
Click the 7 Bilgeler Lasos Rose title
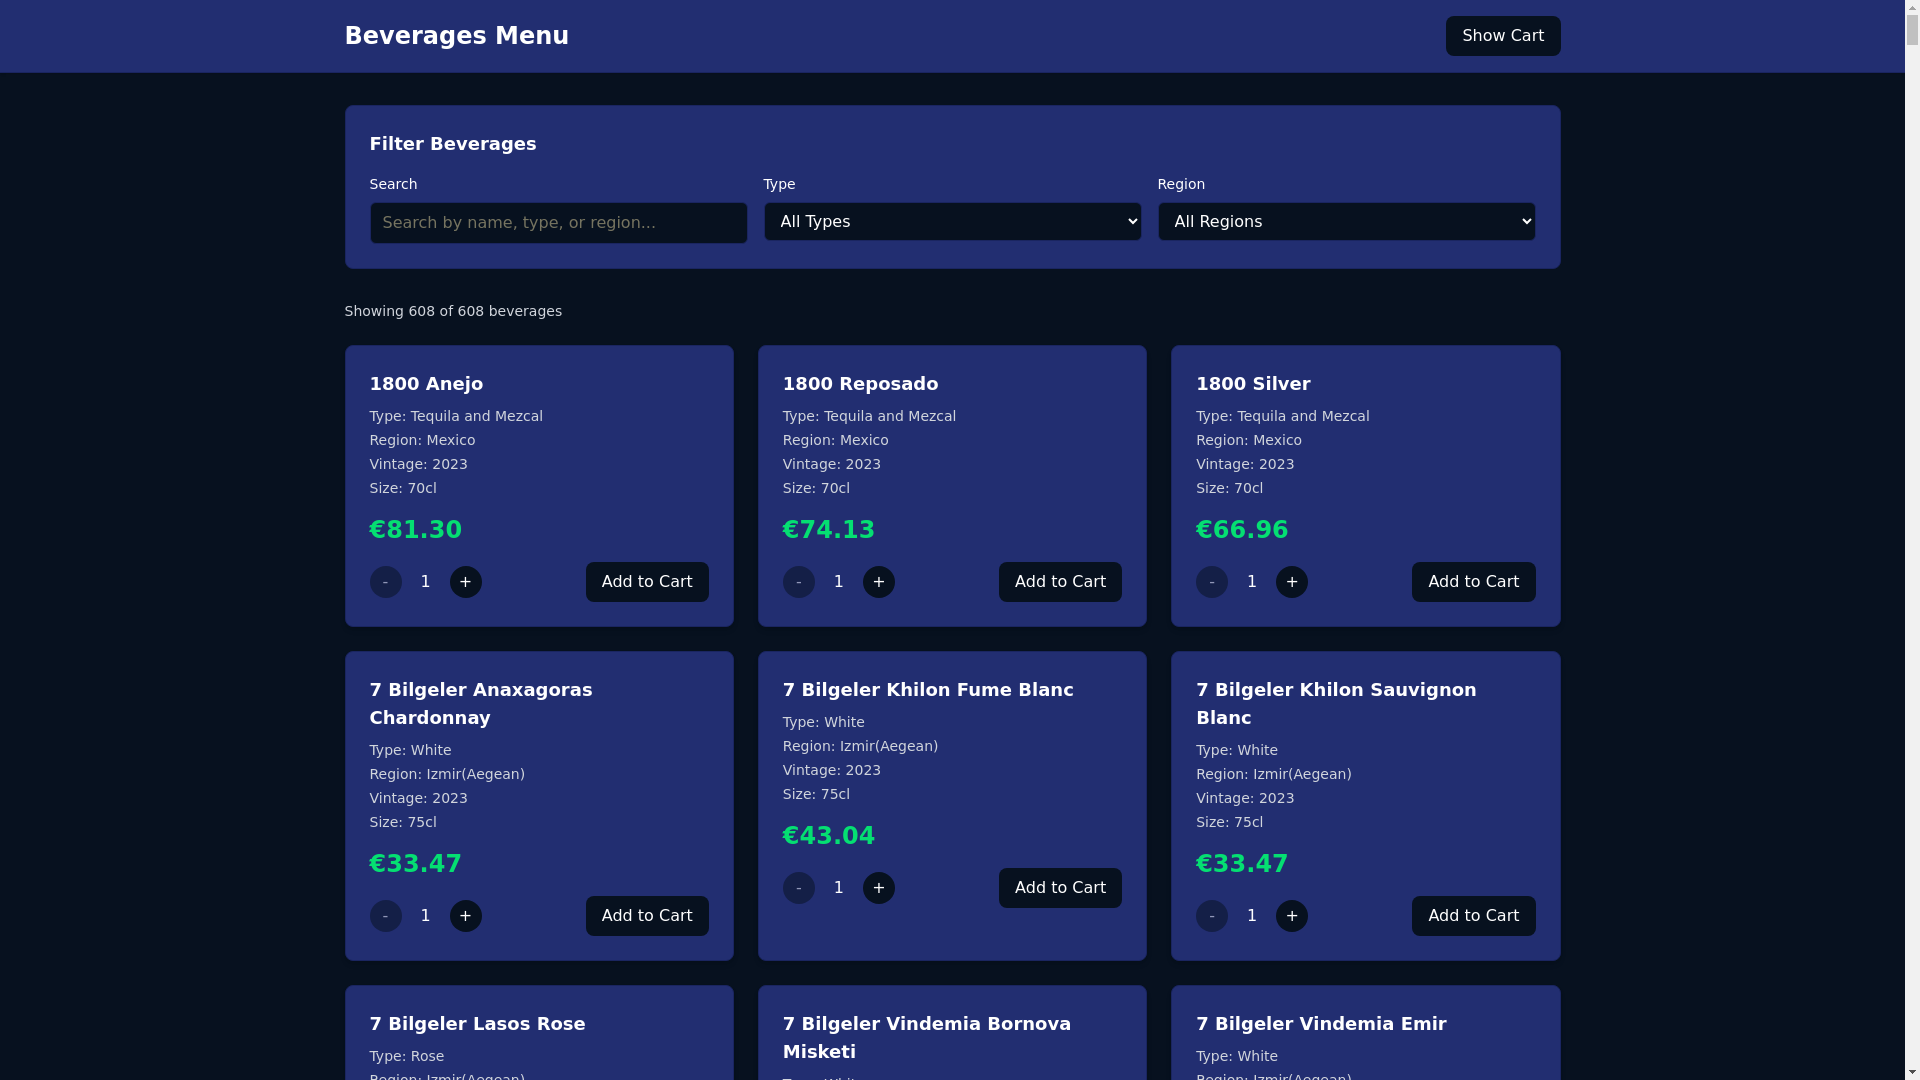[x=477, y=1024]
